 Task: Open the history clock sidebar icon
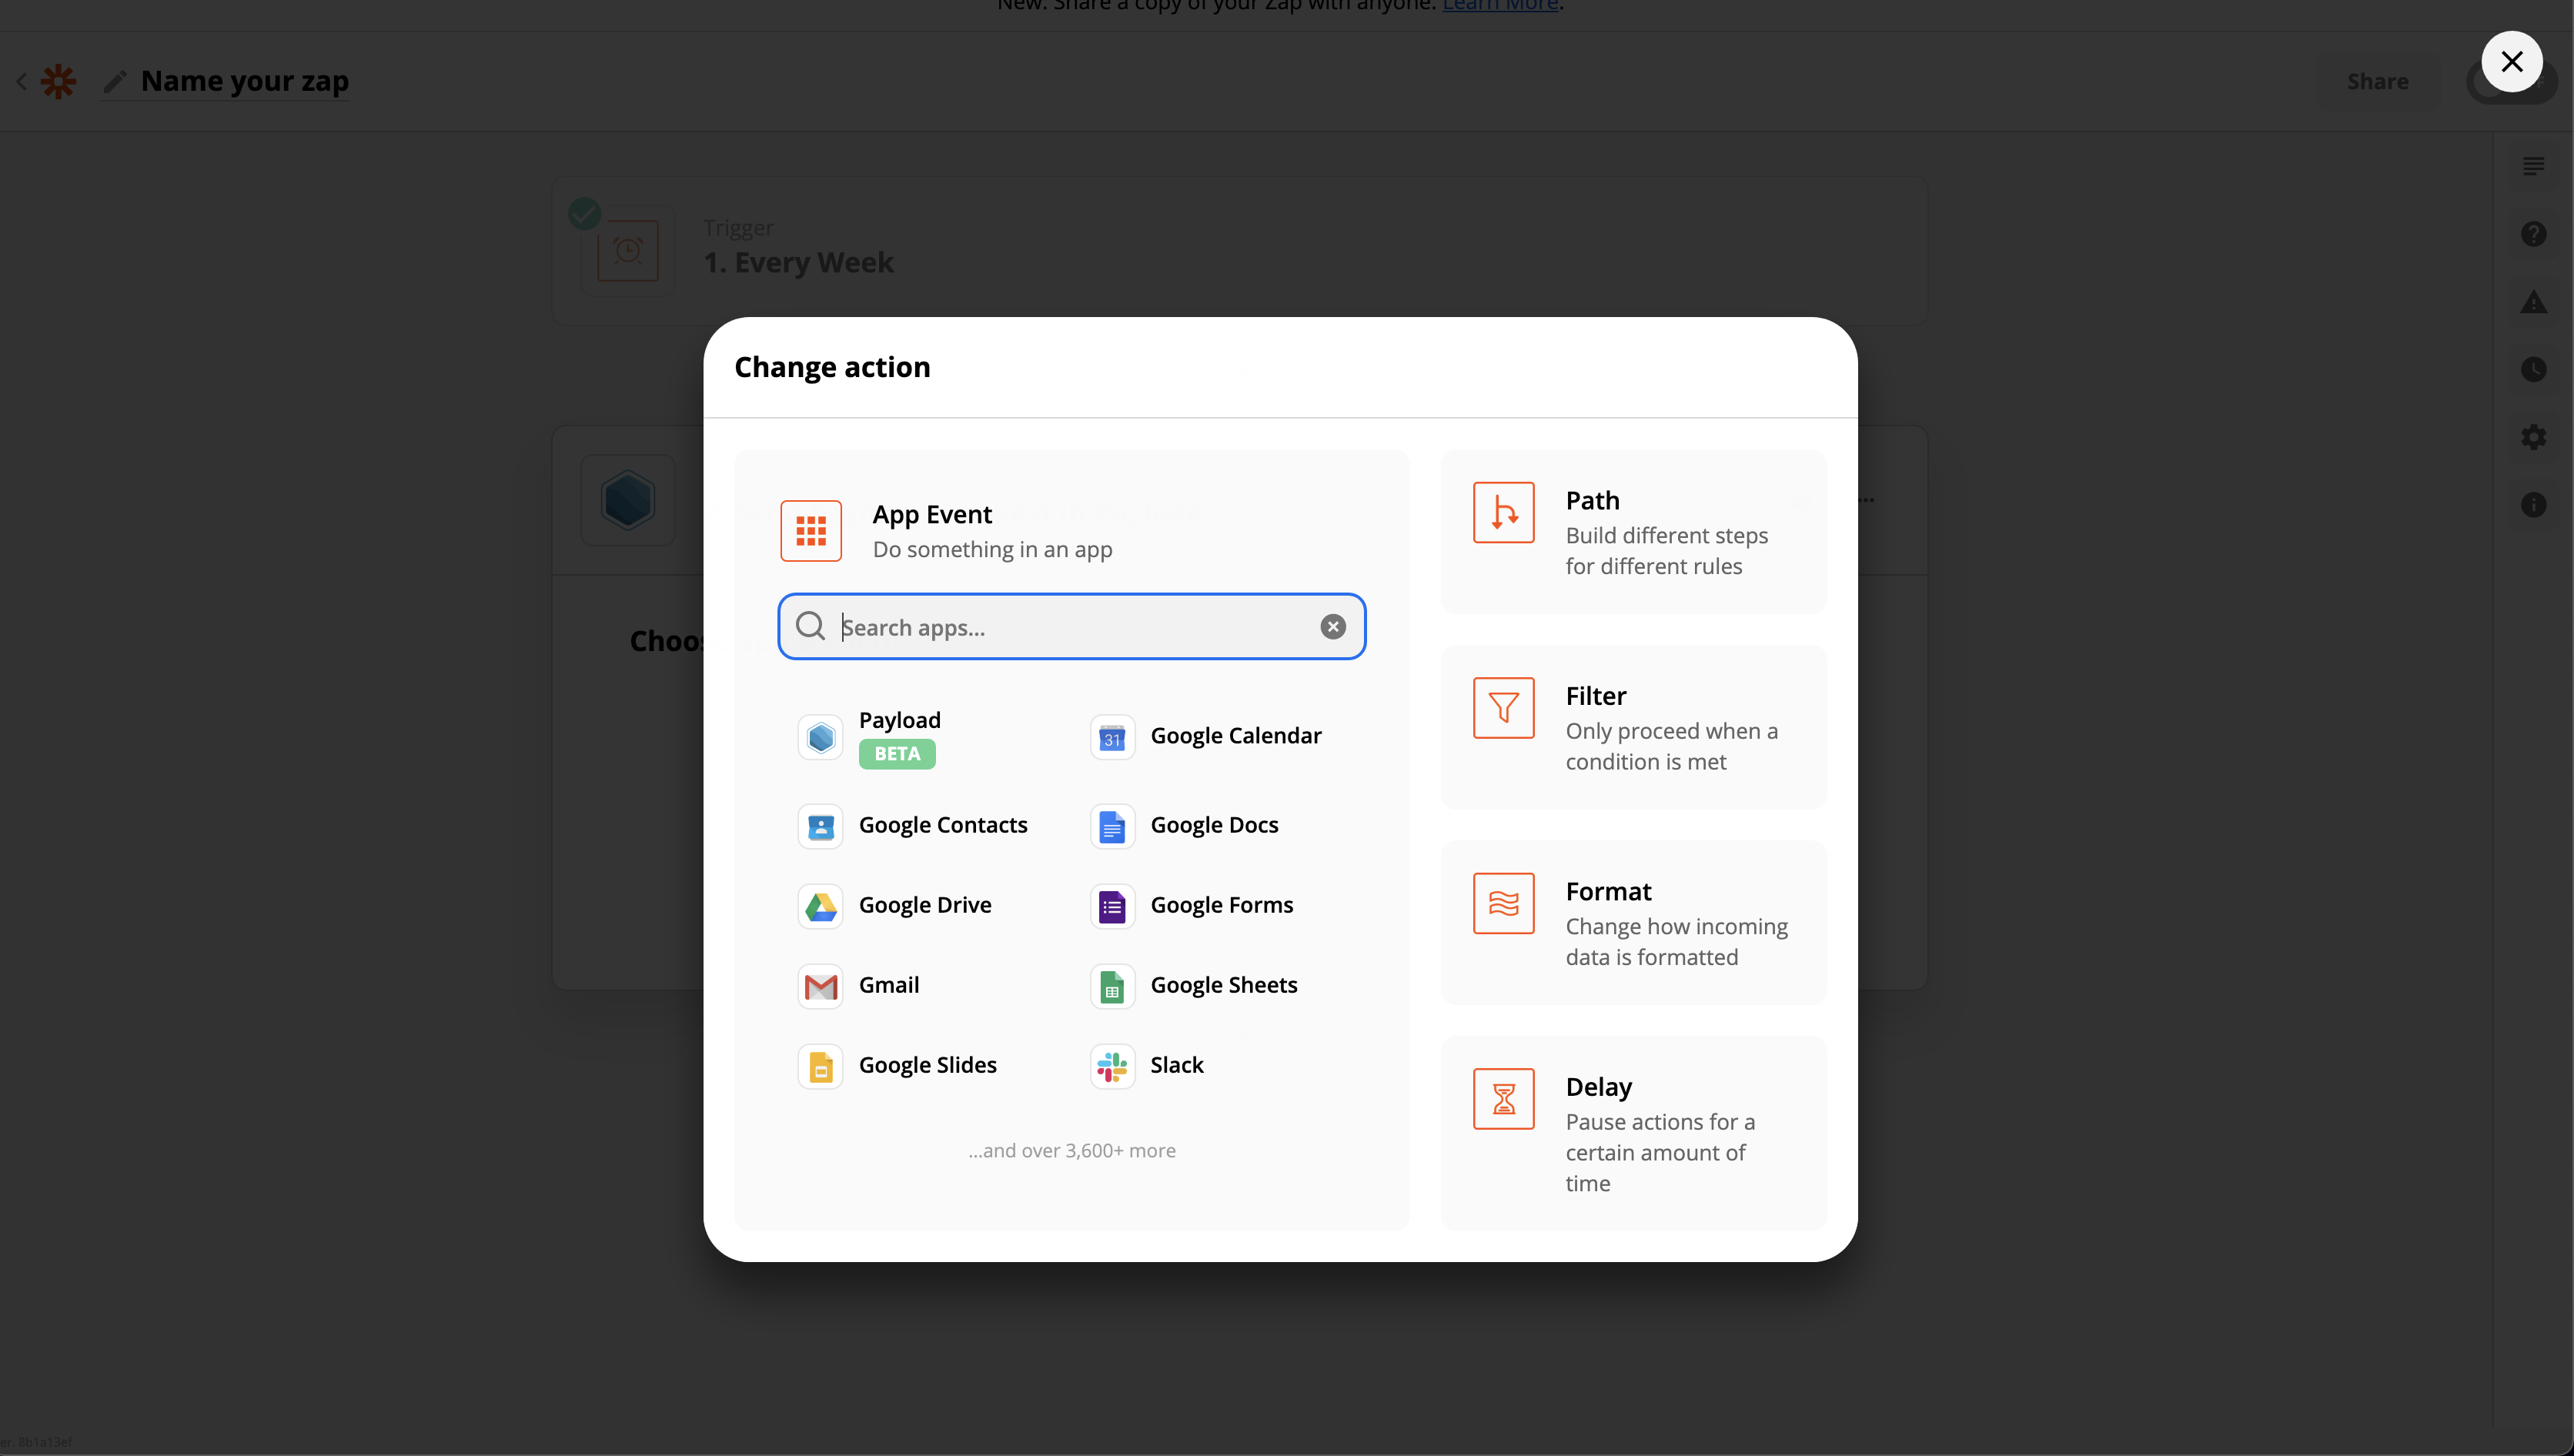click(2533, 369)
